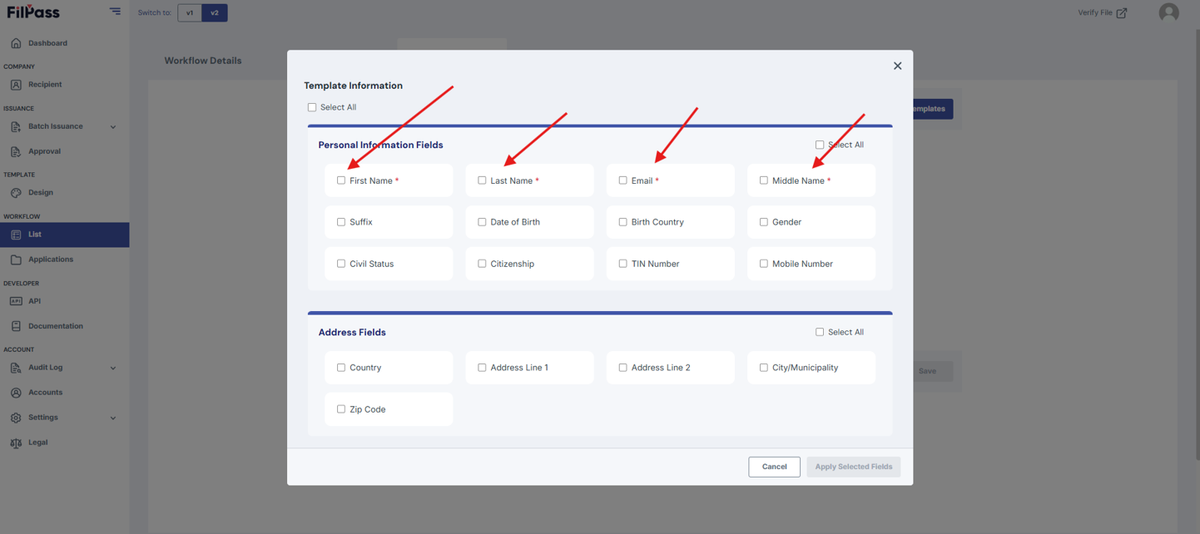Switch to version v1

click(190, 13)
